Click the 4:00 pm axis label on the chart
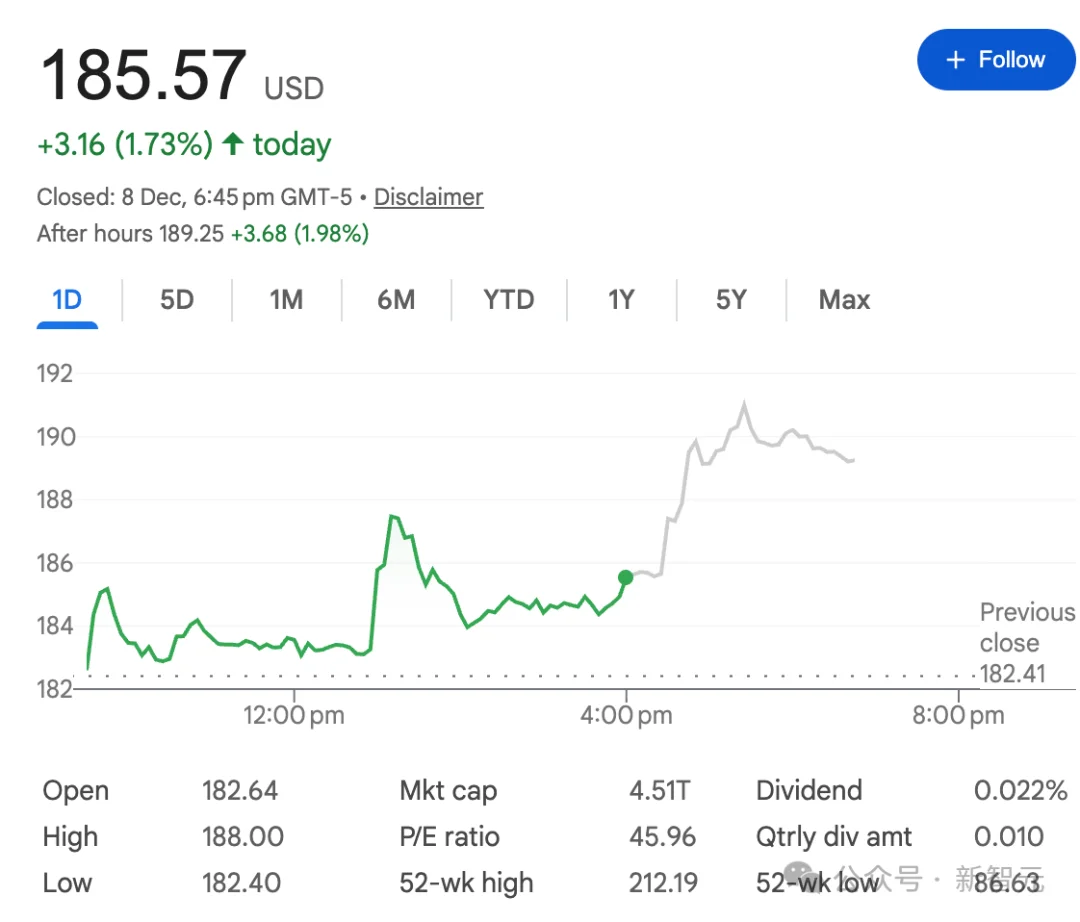The width and height of the screenshot is (1080, 922). (626, 715)
